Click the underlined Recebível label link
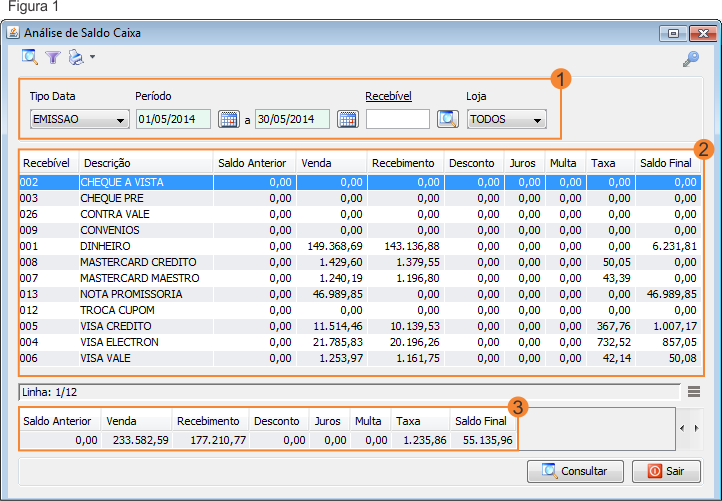This screenshot has width=722, height=501. click(389, 96)
